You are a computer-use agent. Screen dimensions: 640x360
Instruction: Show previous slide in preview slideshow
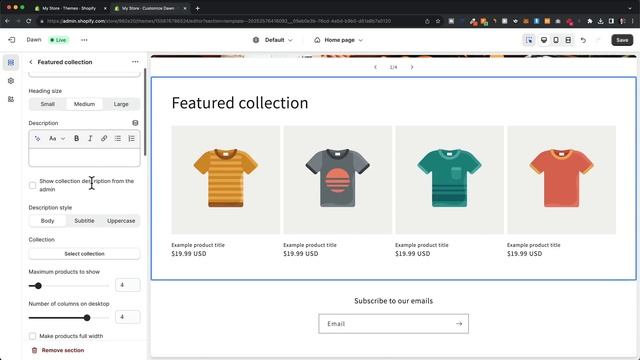[x=376, y=67]
